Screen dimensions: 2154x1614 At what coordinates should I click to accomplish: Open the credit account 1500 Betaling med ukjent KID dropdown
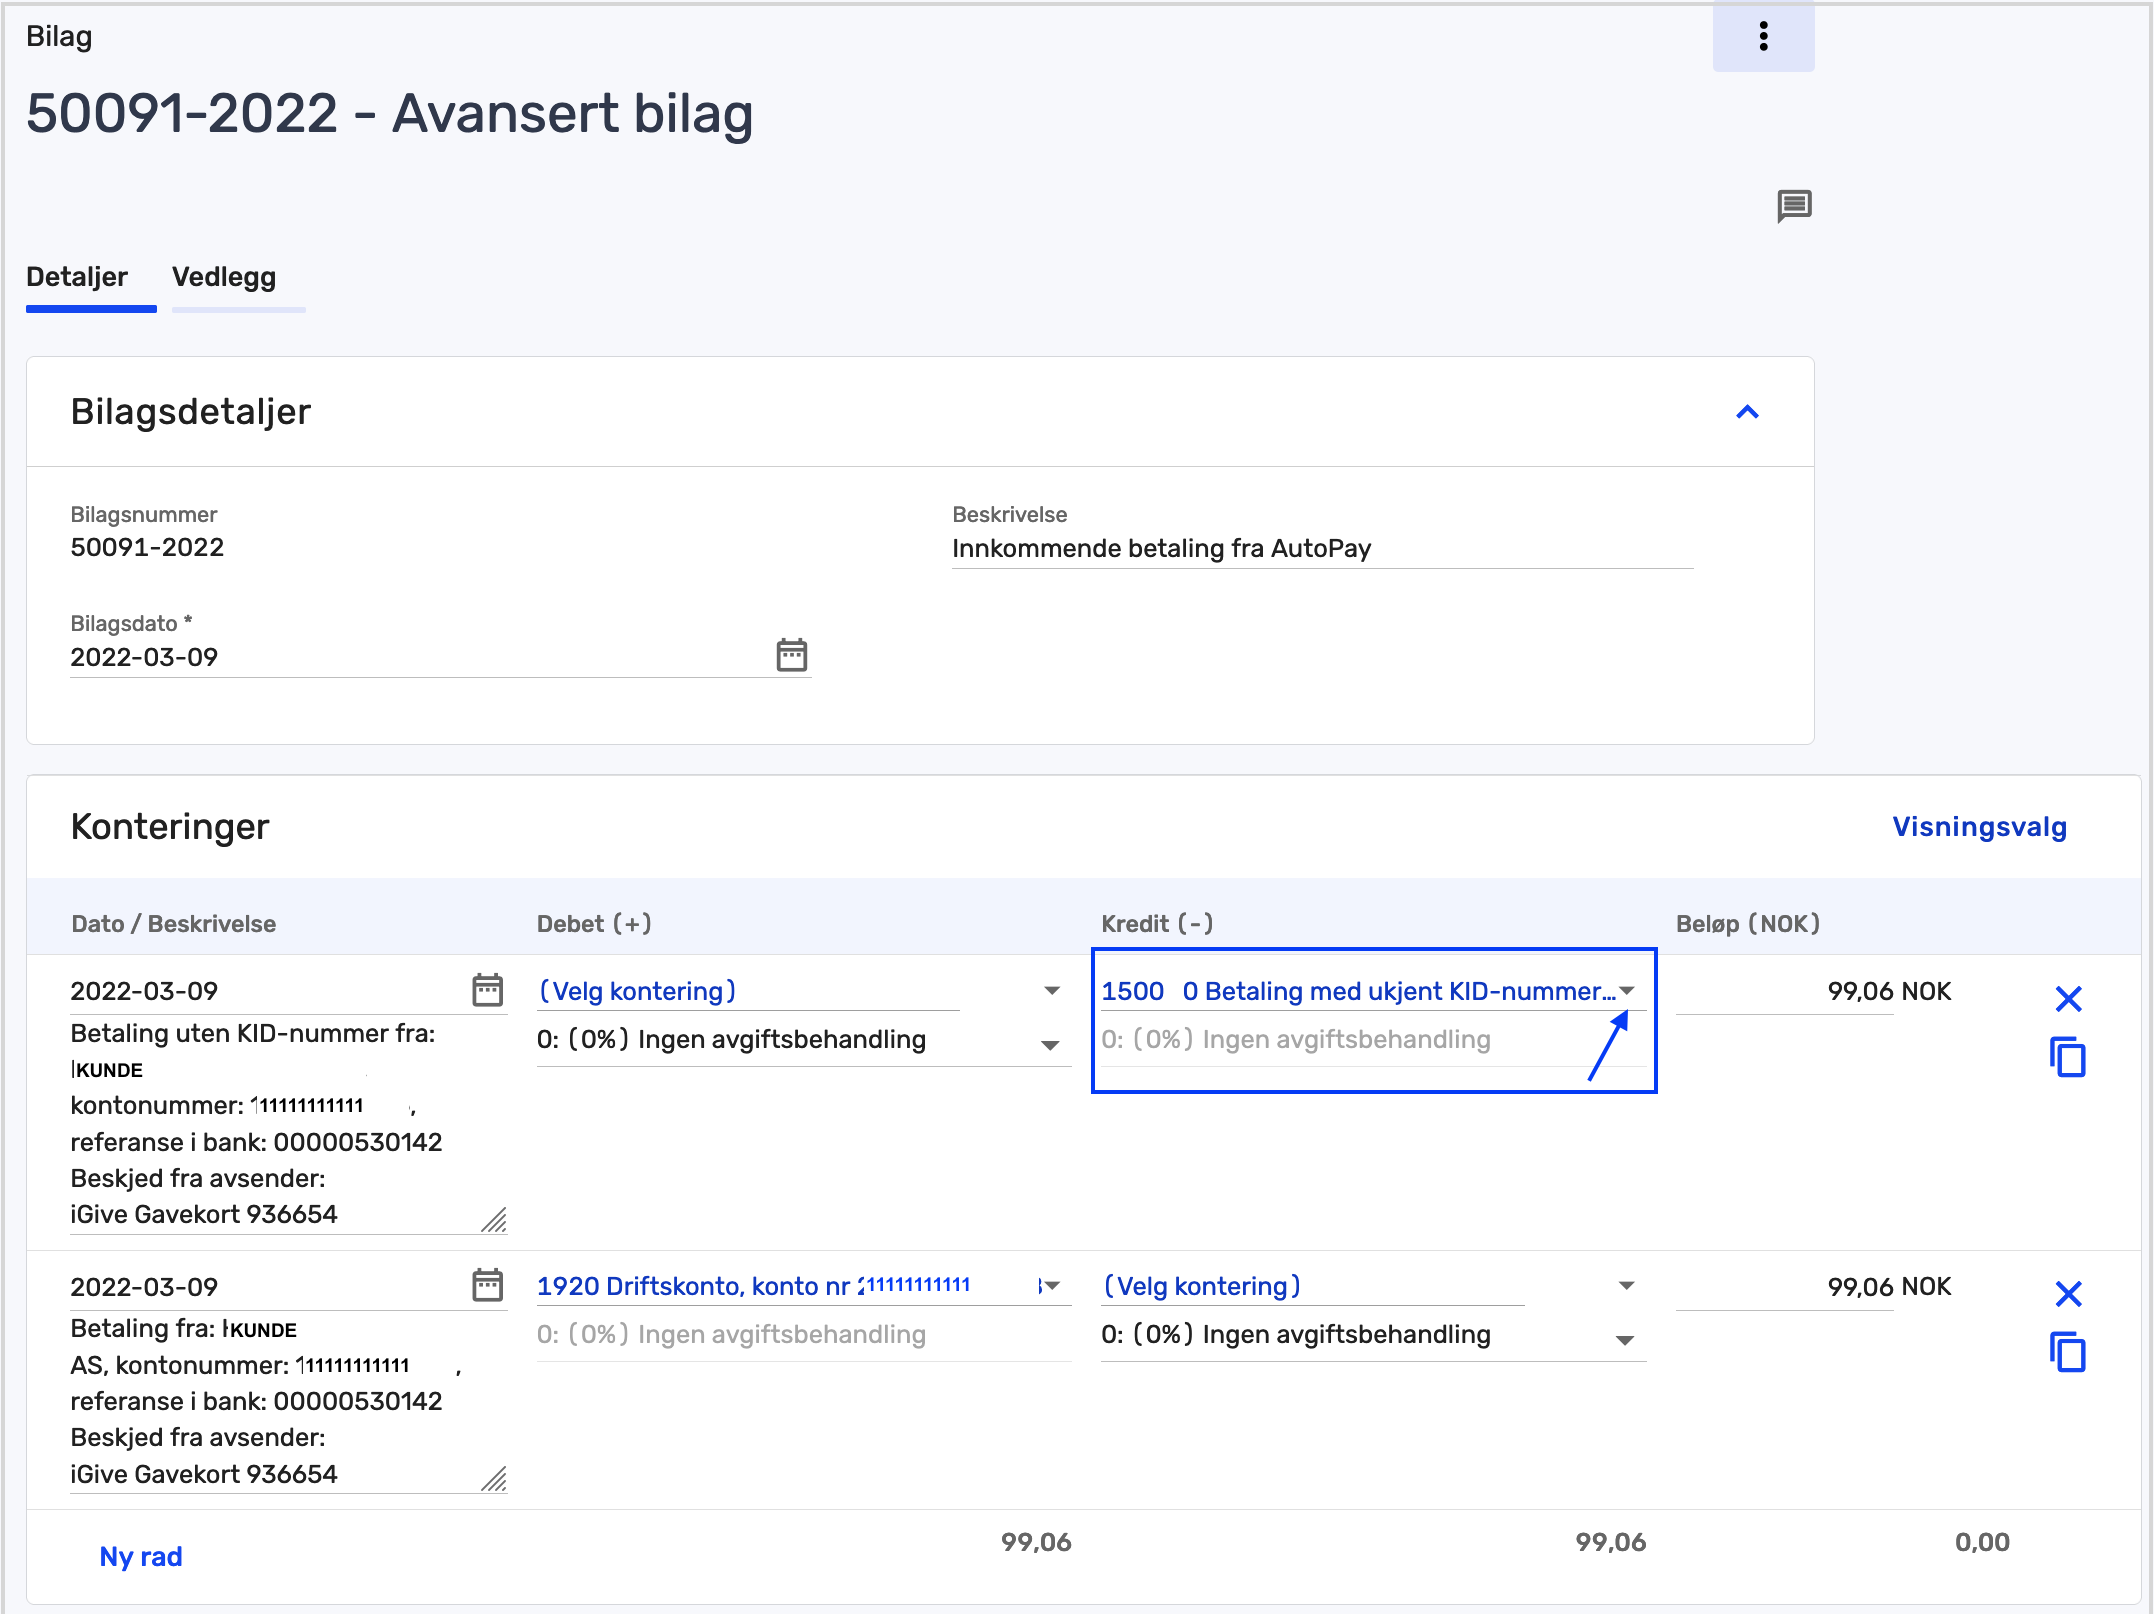point(1373,991)
